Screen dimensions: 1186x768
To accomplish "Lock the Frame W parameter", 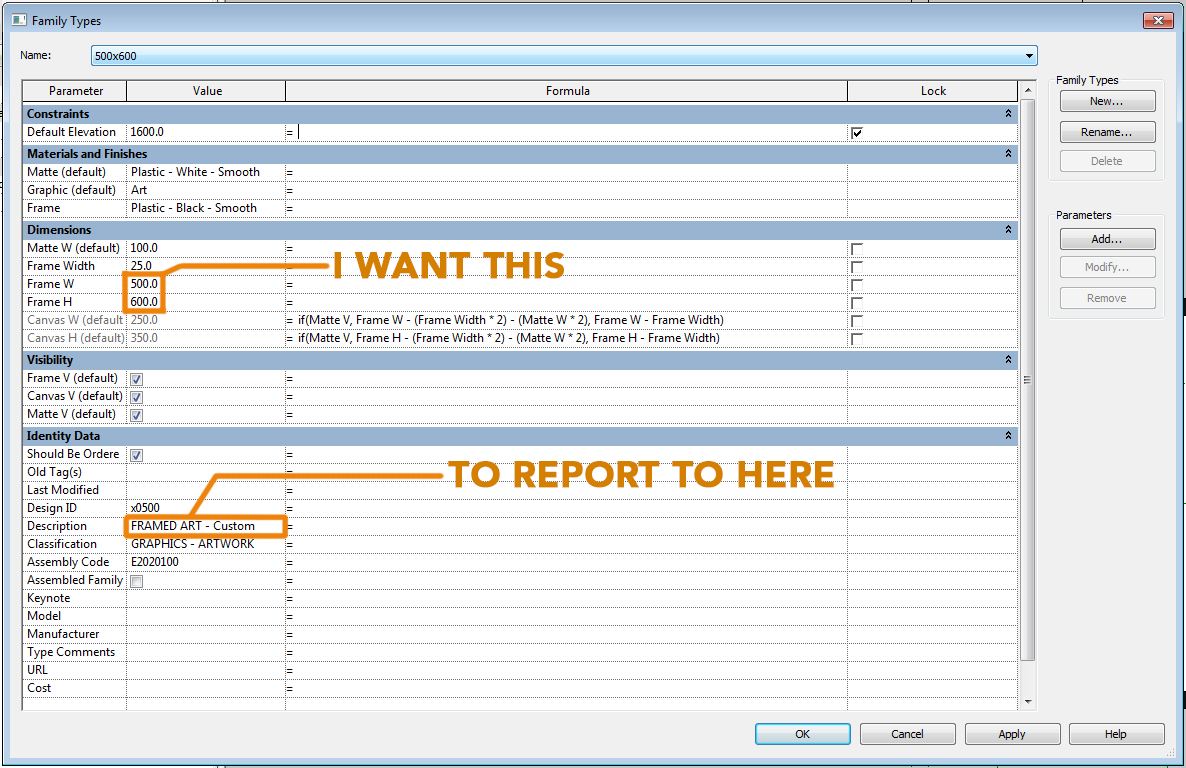I will [856, 283].
